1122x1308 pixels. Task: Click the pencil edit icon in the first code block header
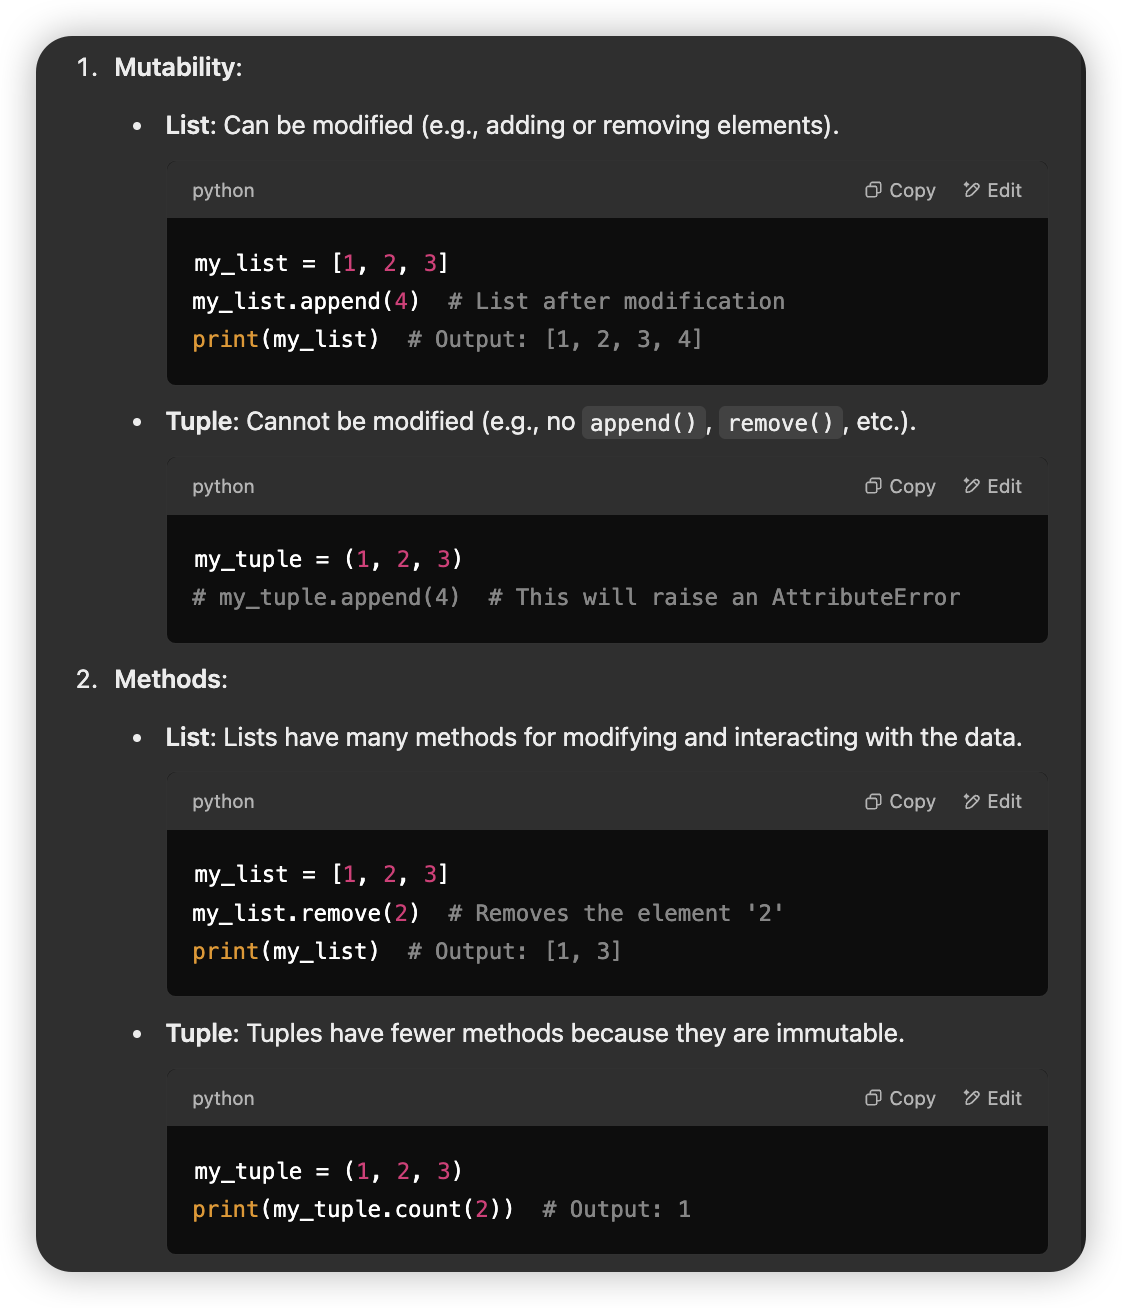click(971, 190)
